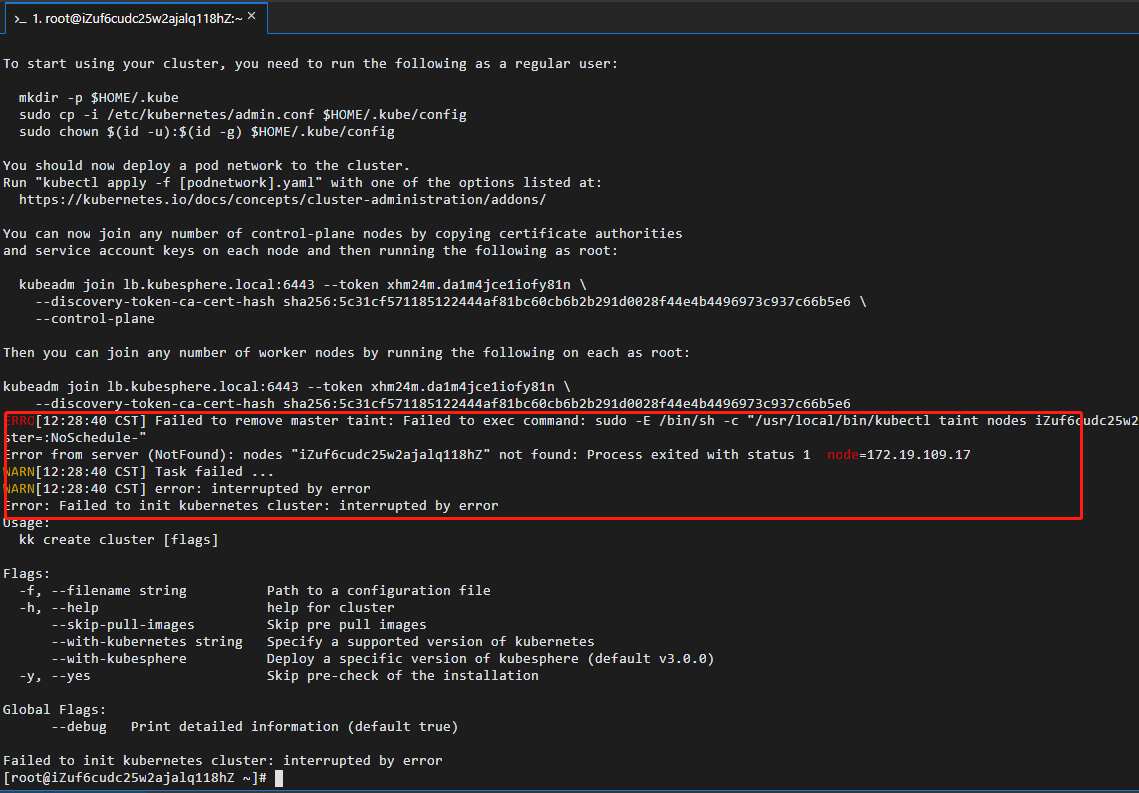
Task: Click the kubernetes.io addons URL
Action: click(283, 200)
